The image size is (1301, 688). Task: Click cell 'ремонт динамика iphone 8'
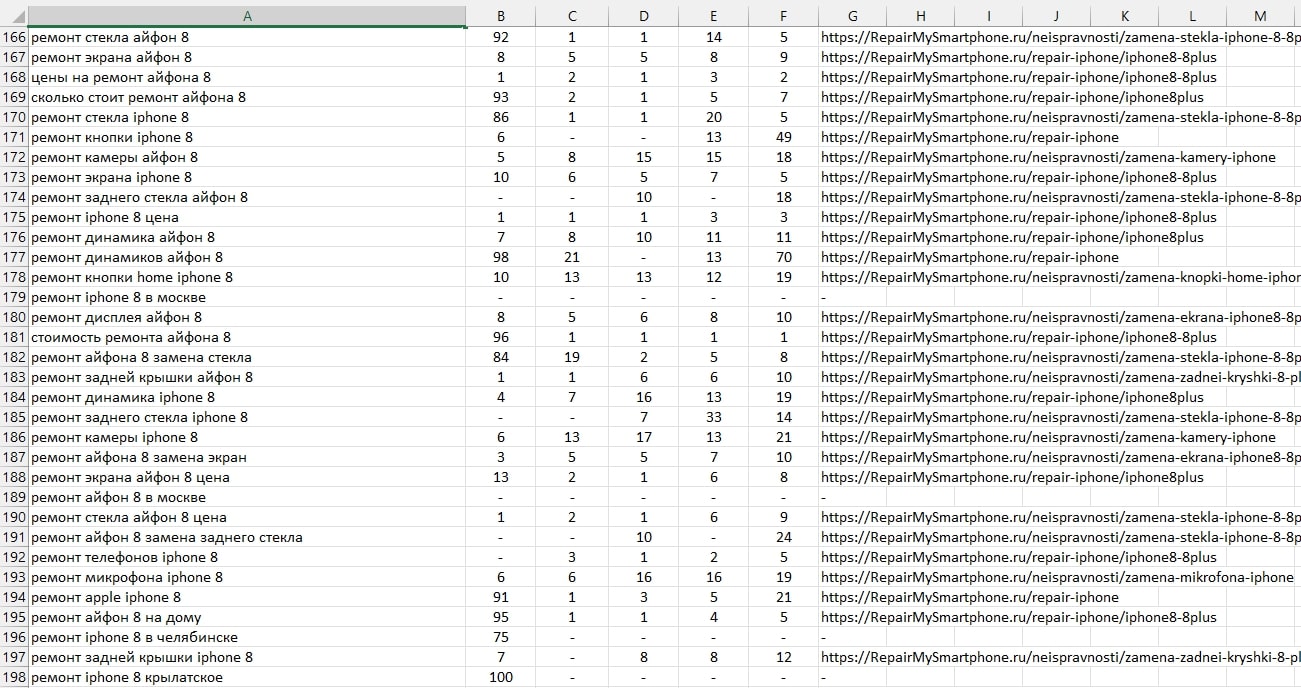click(x=247, y=397)
